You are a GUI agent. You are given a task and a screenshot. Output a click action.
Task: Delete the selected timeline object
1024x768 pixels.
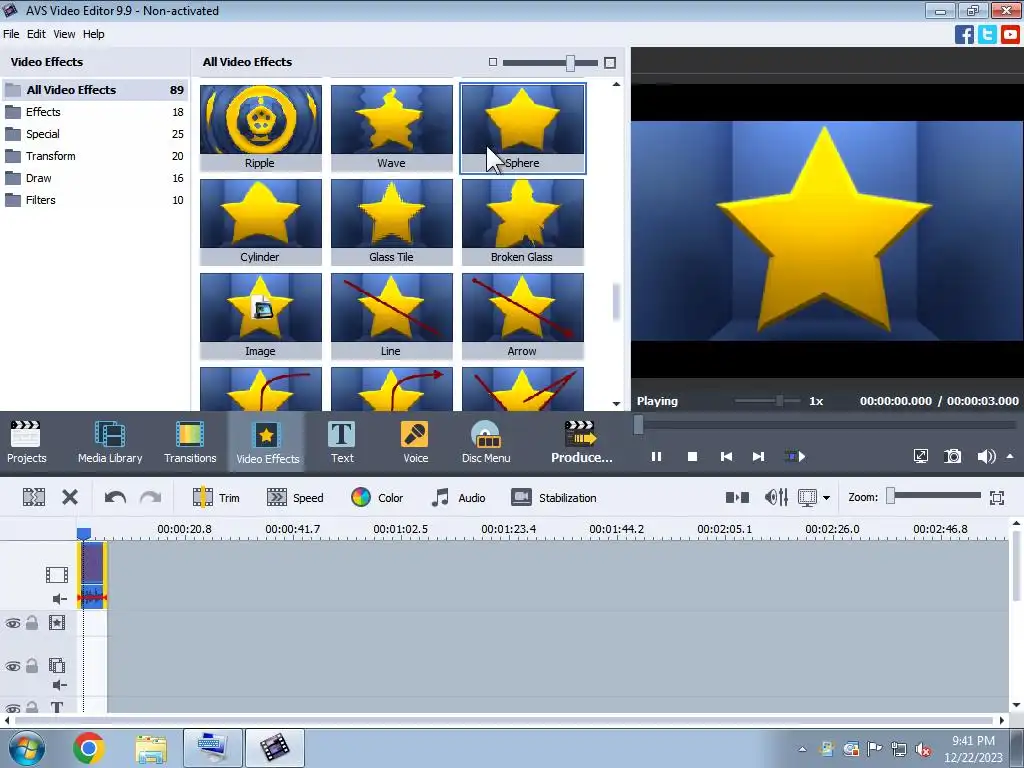pos(70,498)
